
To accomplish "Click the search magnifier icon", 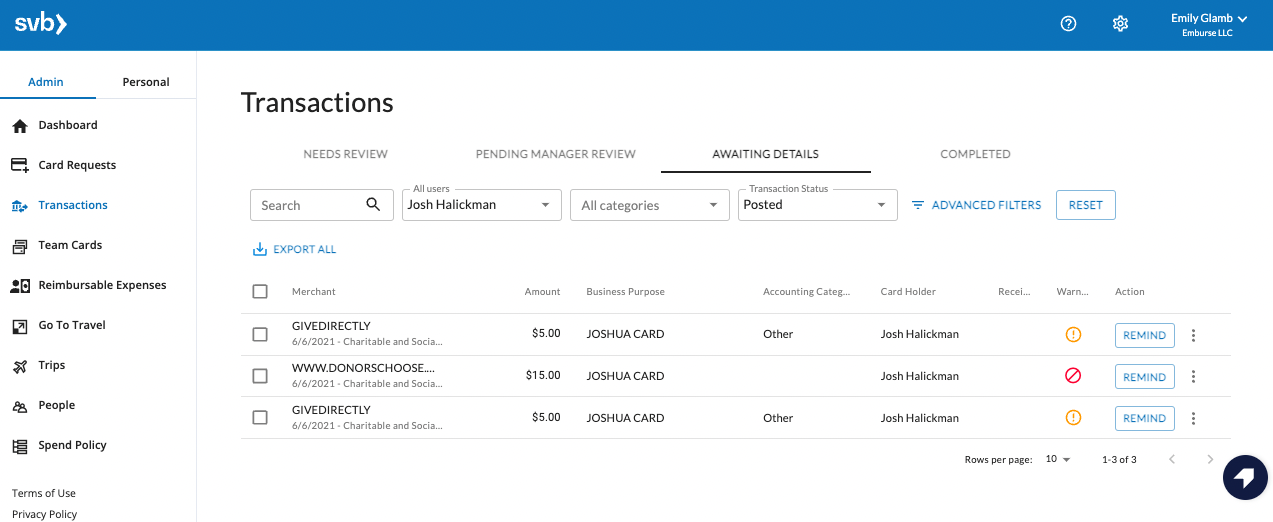I will [x=373, y=204].
